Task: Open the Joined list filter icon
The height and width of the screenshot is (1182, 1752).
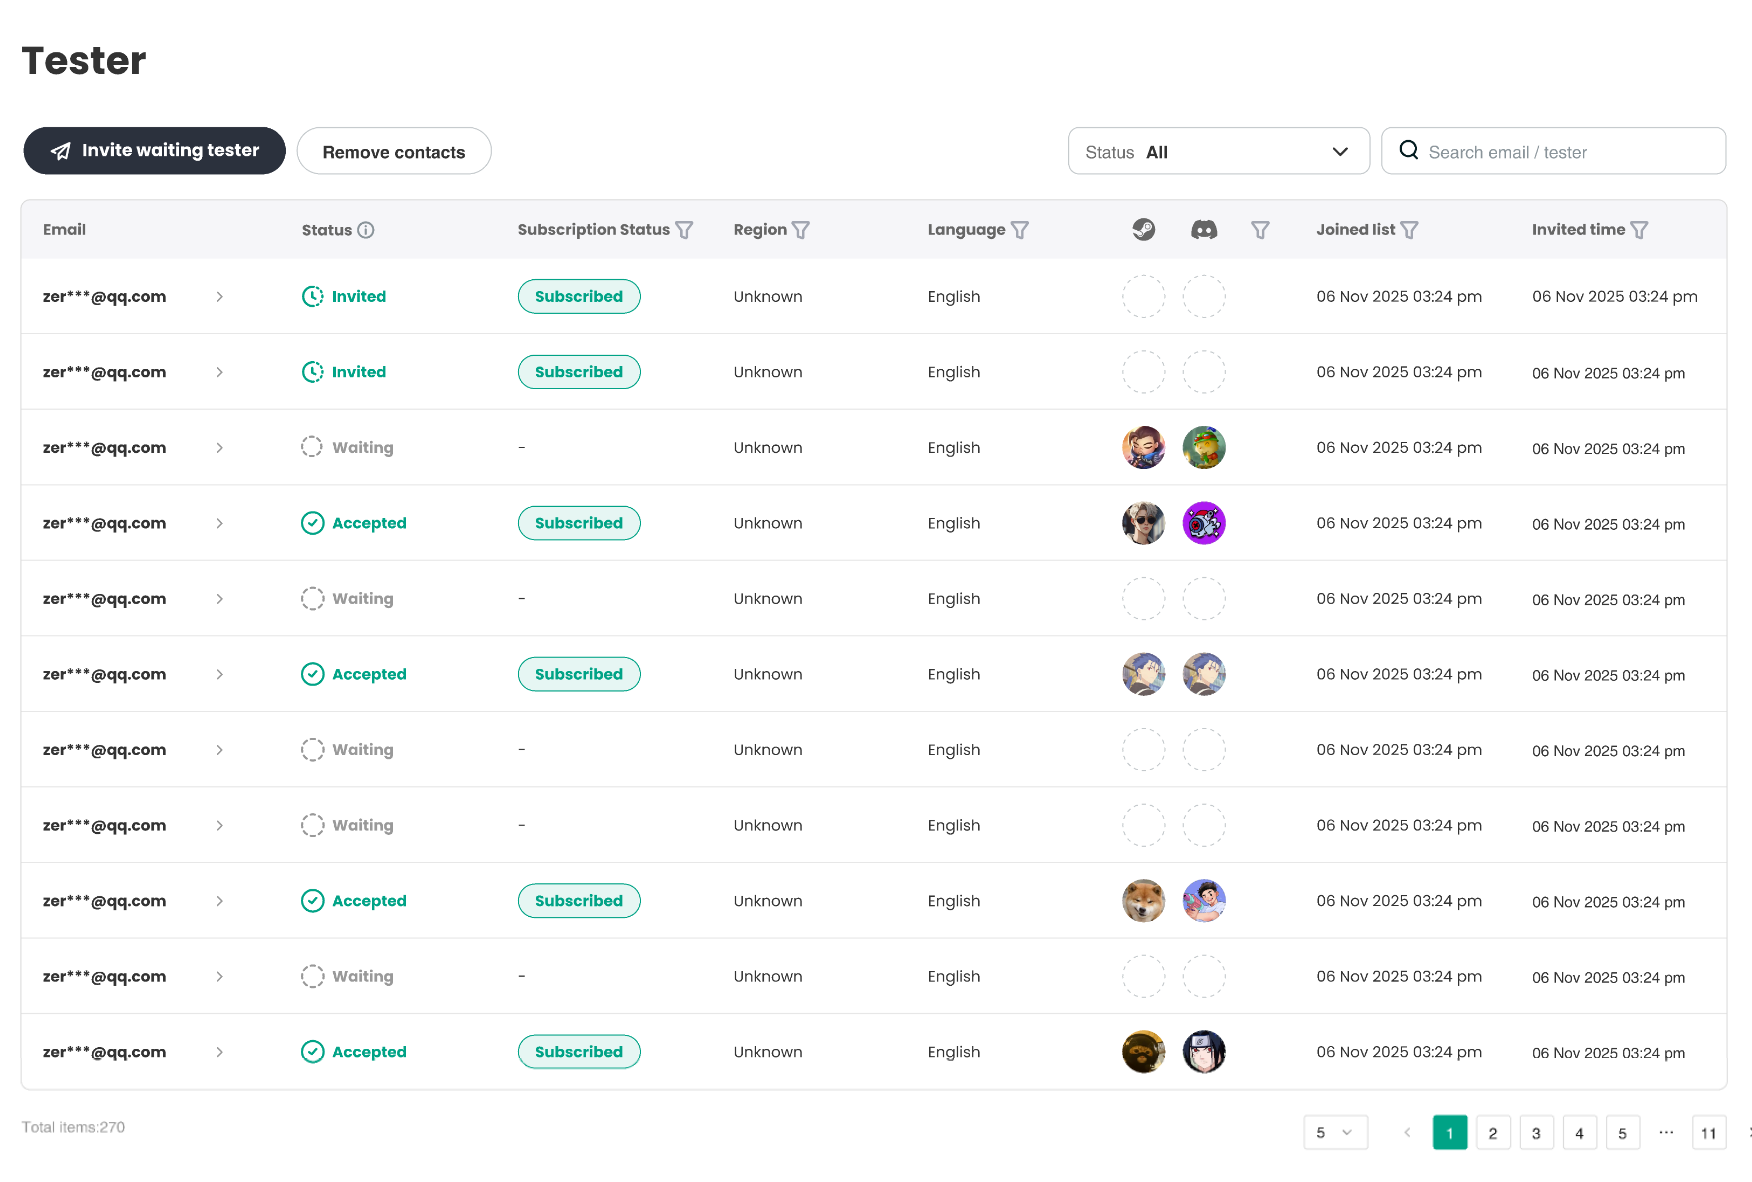Action: pos(1409,230)
